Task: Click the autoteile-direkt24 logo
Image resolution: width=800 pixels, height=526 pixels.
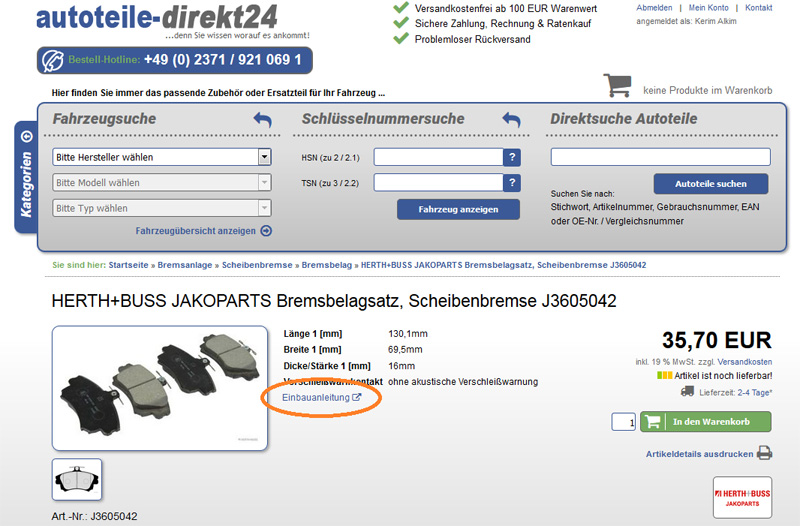Action: [x=157, y=17]
